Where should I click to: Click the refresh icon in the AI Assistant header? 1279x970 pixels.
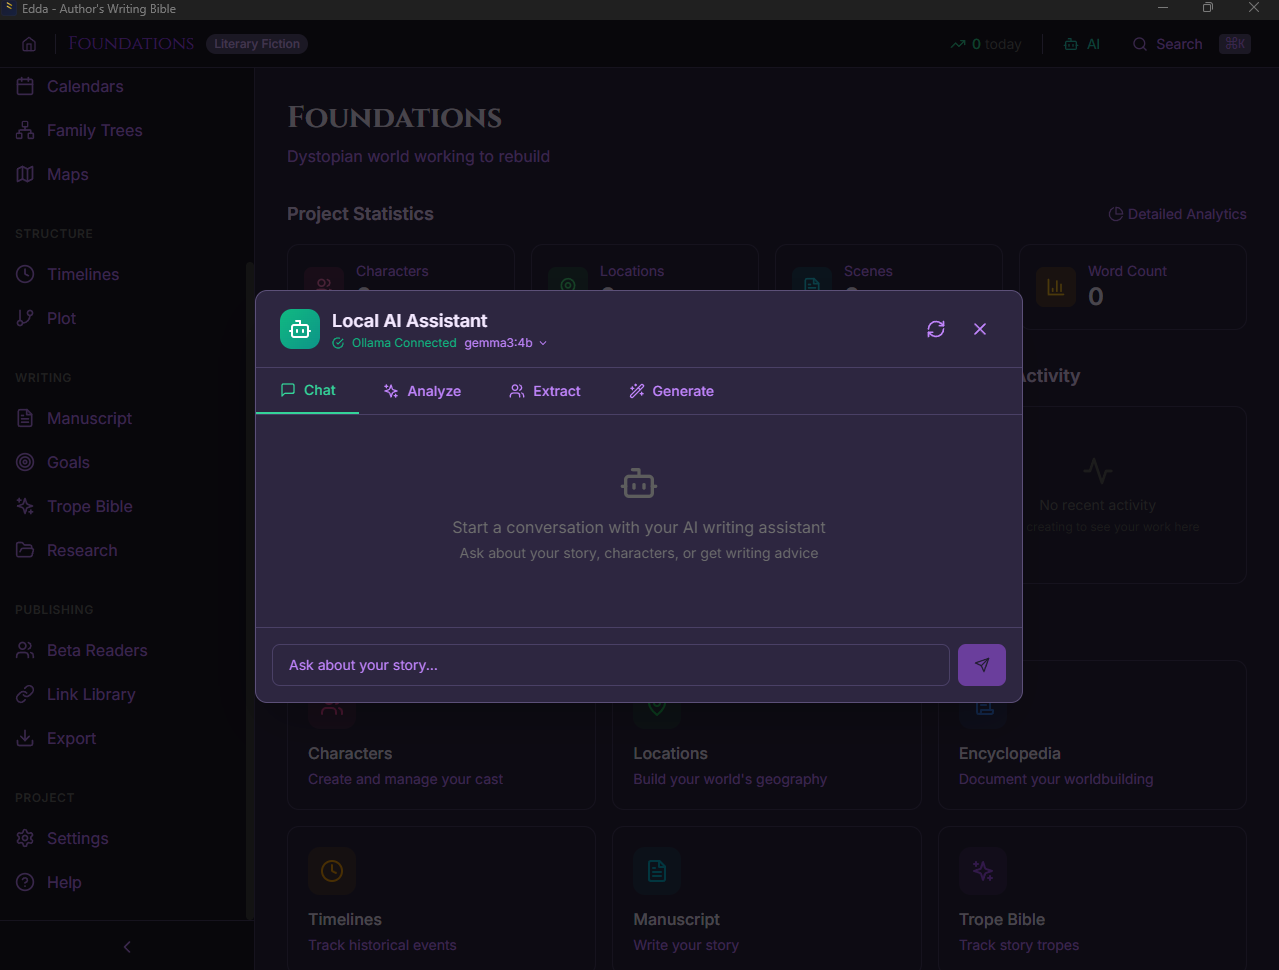coord(935,329)
